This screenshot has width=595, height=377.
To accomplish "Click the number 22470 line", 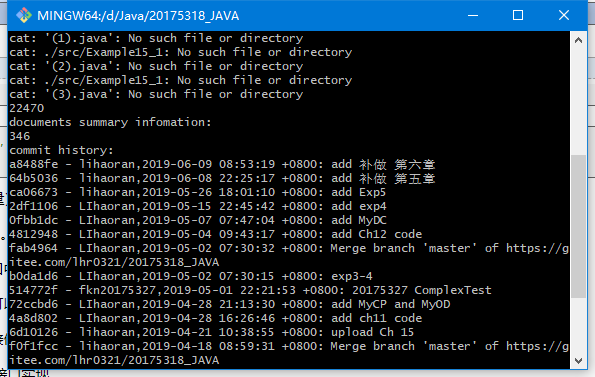I will pos(27,108).
